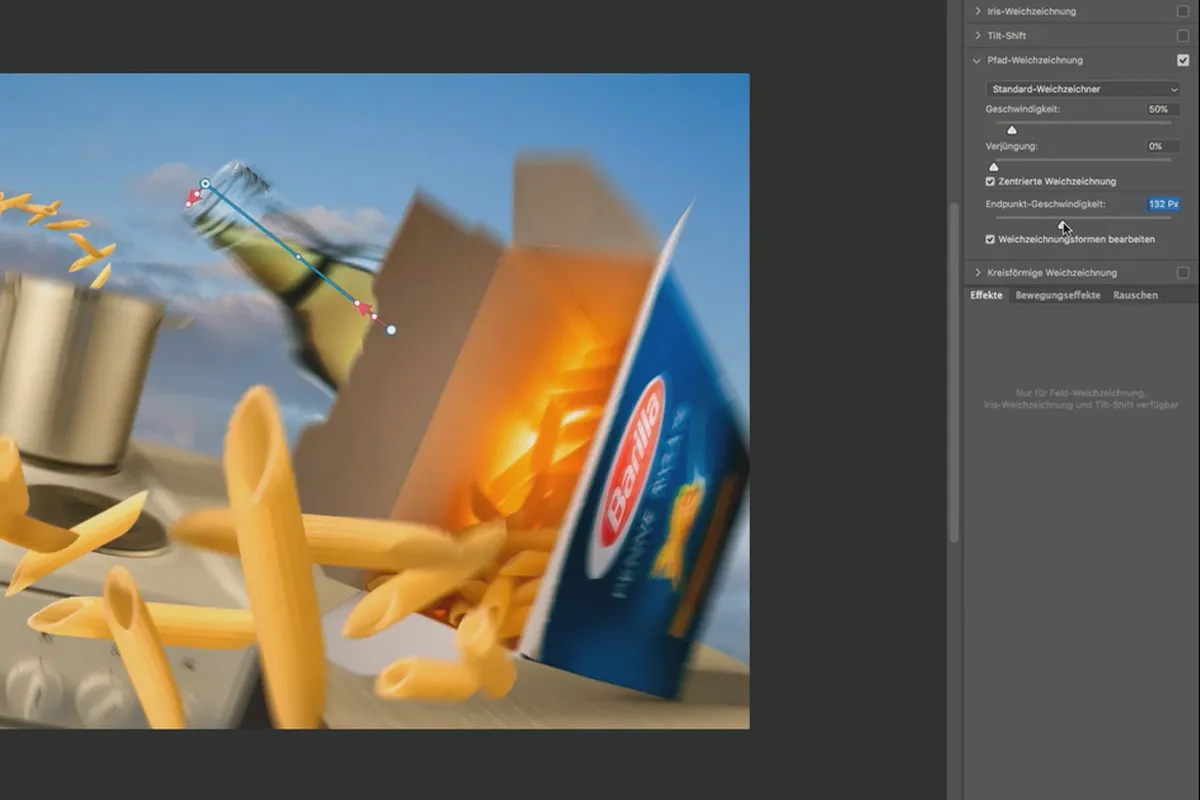This screenshot has height=800, width=1200.
Task: Click the lower red blur-shape arrow handle
Action: click(365, 308)
